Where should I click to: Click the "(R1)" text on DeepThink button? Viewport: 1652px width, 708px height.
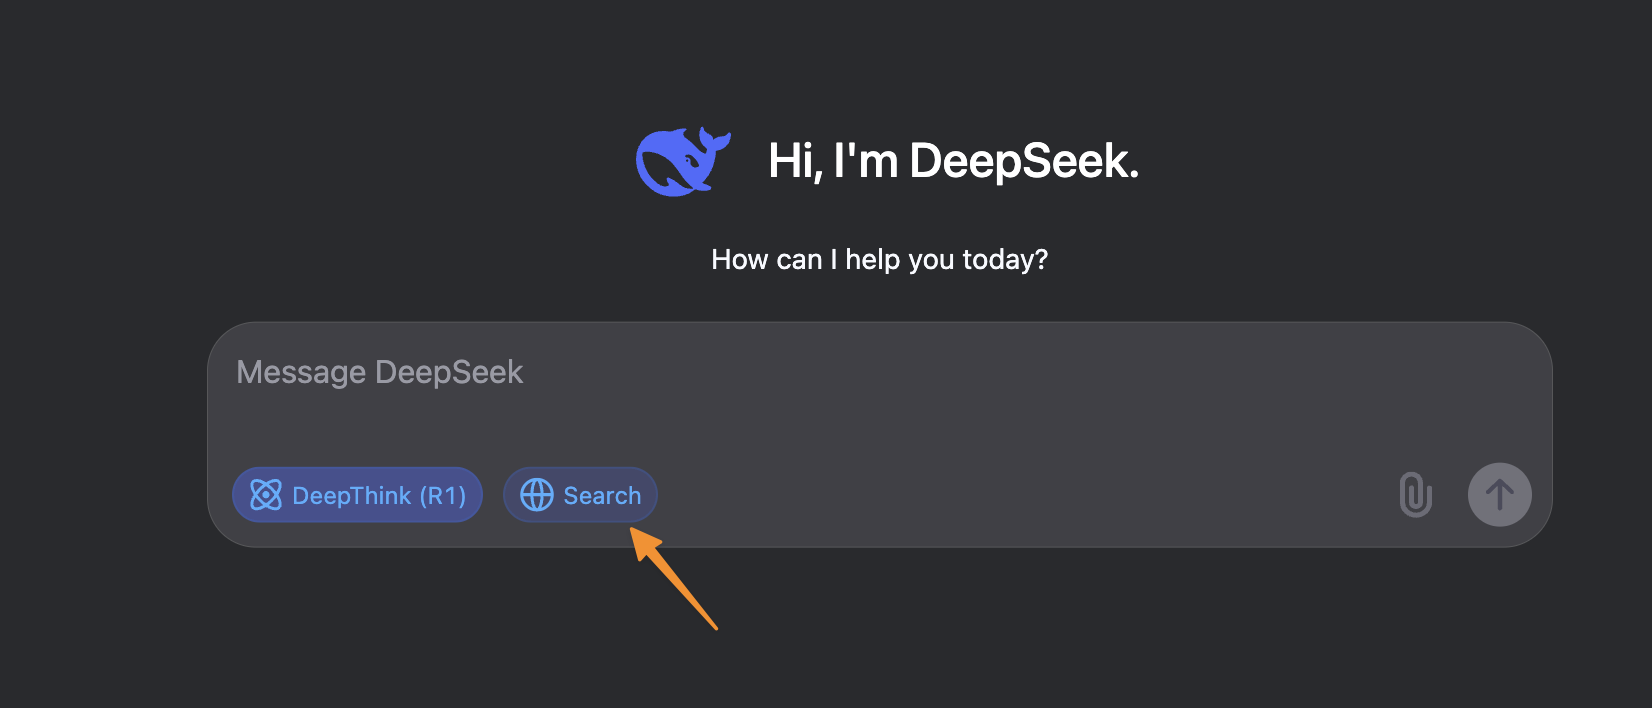443,496
